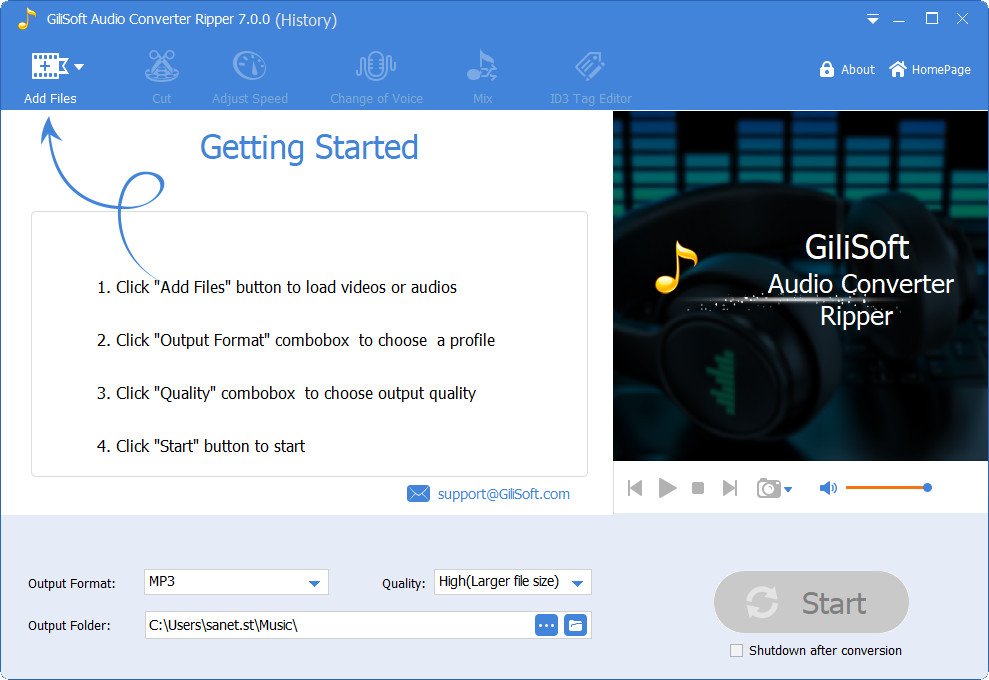
Task: Open the Add Files dropdown arrow
Action: 79,67
